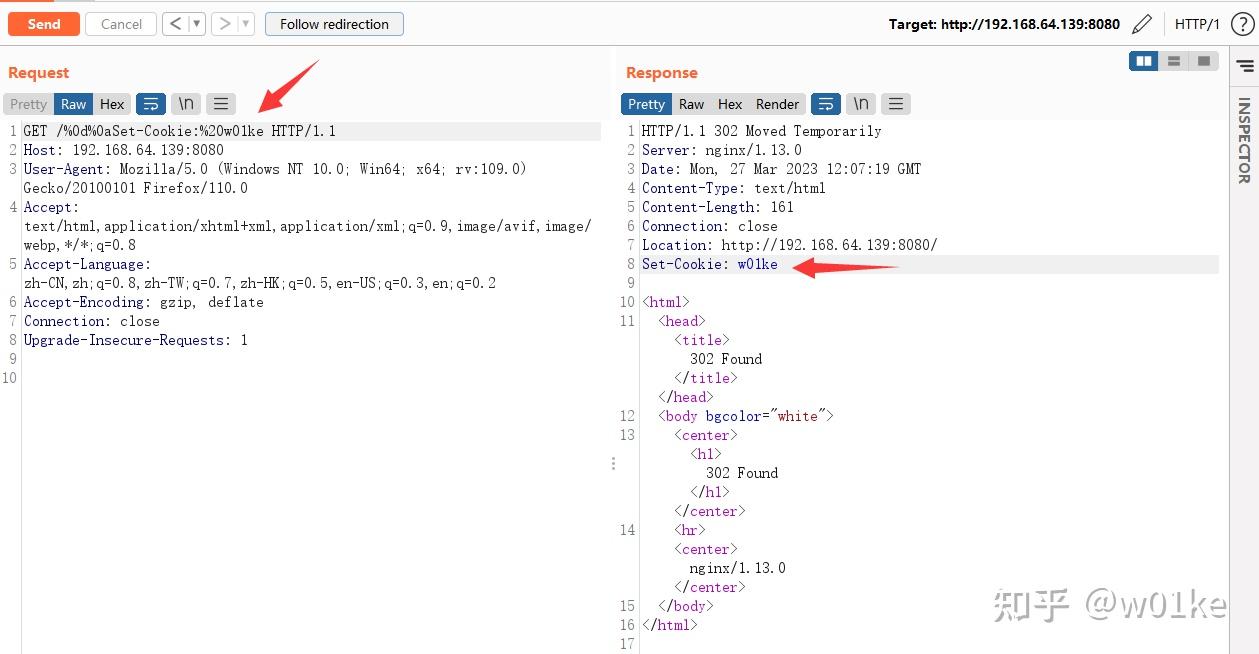1259x654 pixels.
Task: Expand the forward history dropdown arrow
Action: click(246, 24)
